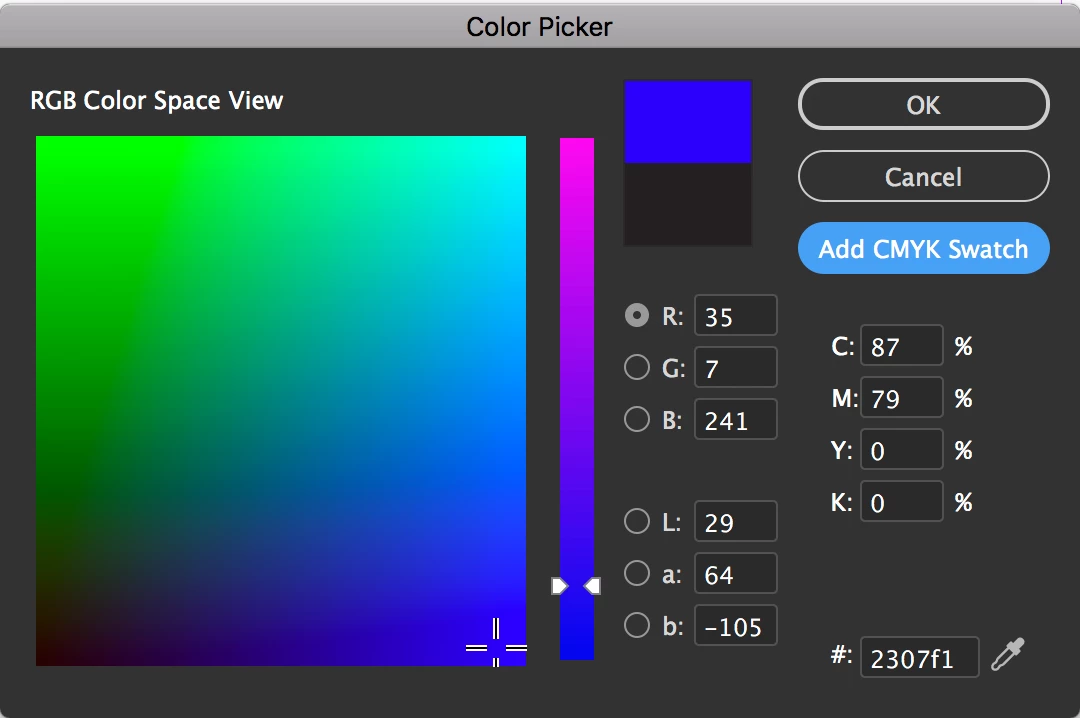The image size is (1080, 718).
Task: Choose the Lab 'b' radio button
Action: click(x=636, y=626)
